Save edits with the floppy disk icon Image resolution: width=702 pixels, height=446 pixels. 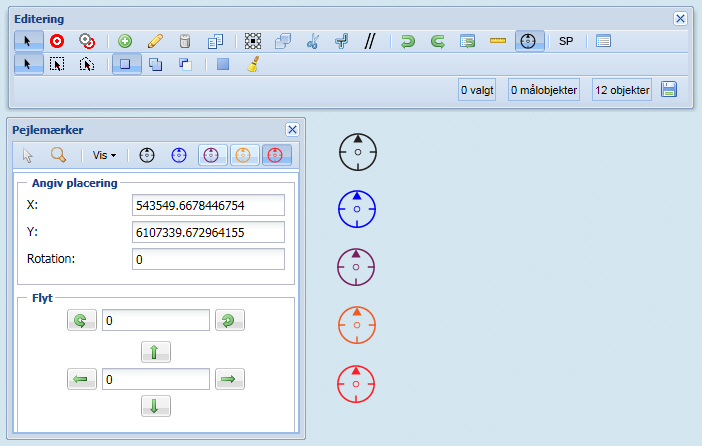[x=669, y=90]
